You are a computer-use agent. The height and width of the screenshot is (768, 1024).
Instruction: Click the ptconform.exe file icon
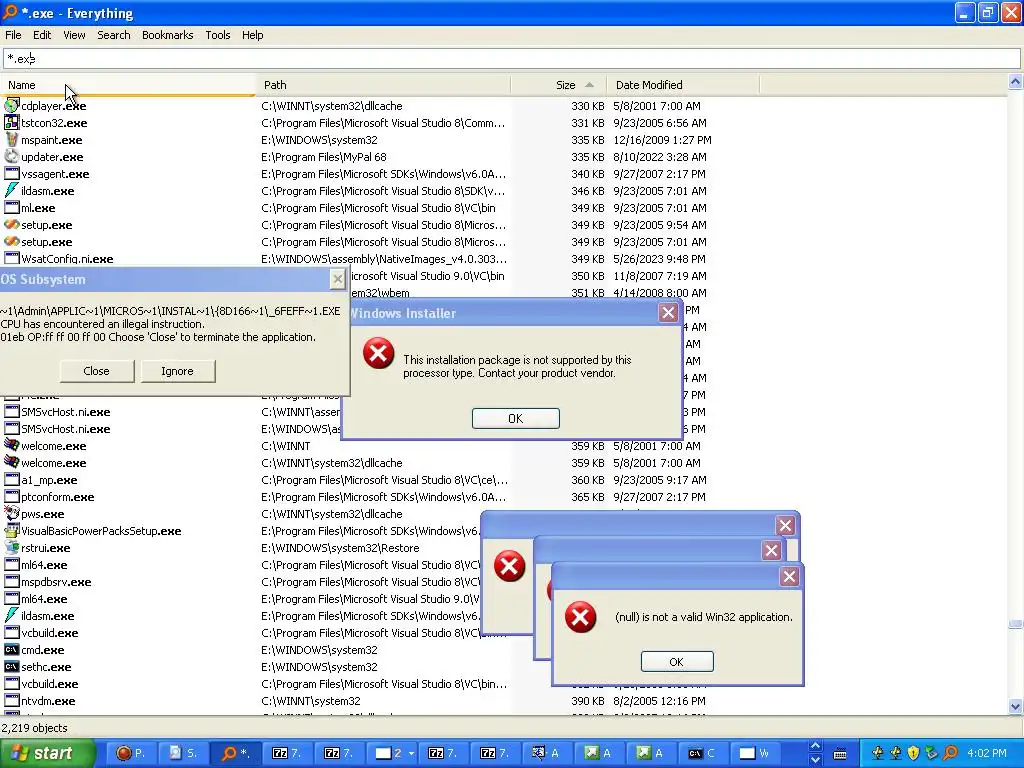[12, 496]
